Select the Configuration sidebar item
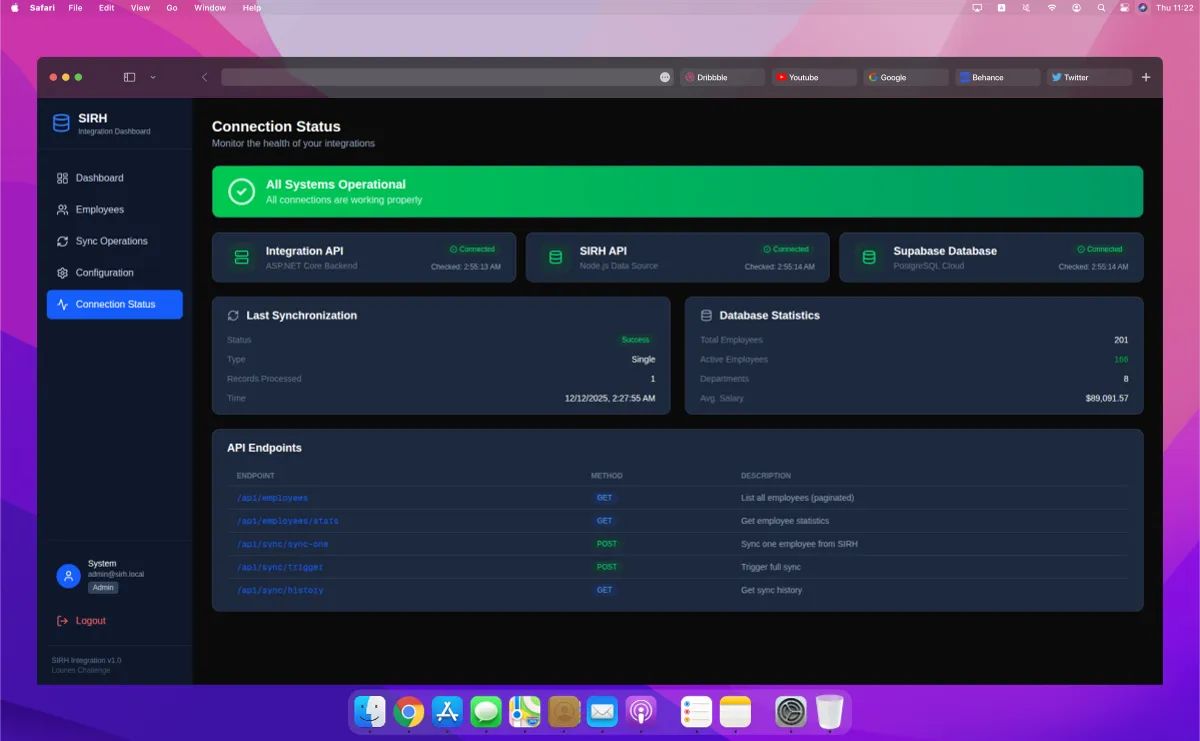1200x741 pixels. 104,273
